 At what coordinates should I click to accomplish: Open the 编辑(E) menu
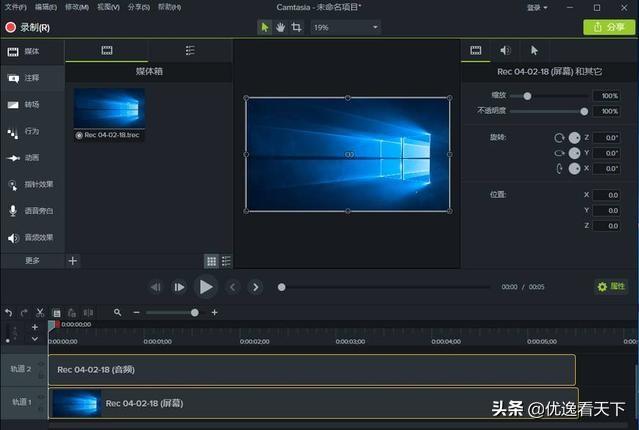click(46, 7)
